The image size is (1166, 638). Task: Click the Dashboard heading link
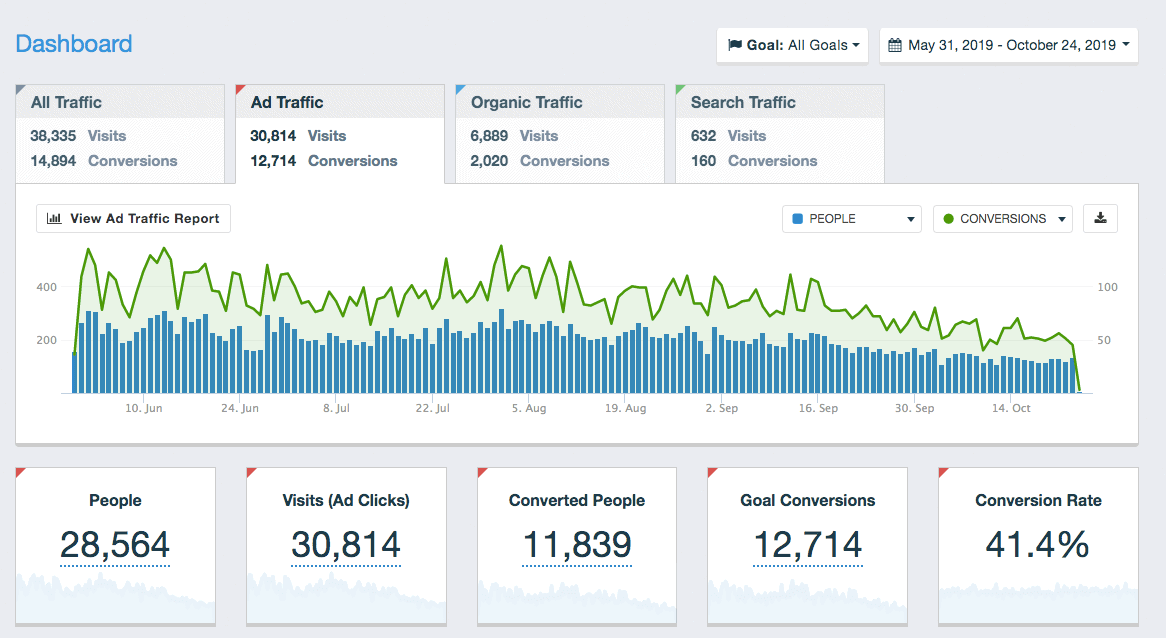tap(74, 44)
